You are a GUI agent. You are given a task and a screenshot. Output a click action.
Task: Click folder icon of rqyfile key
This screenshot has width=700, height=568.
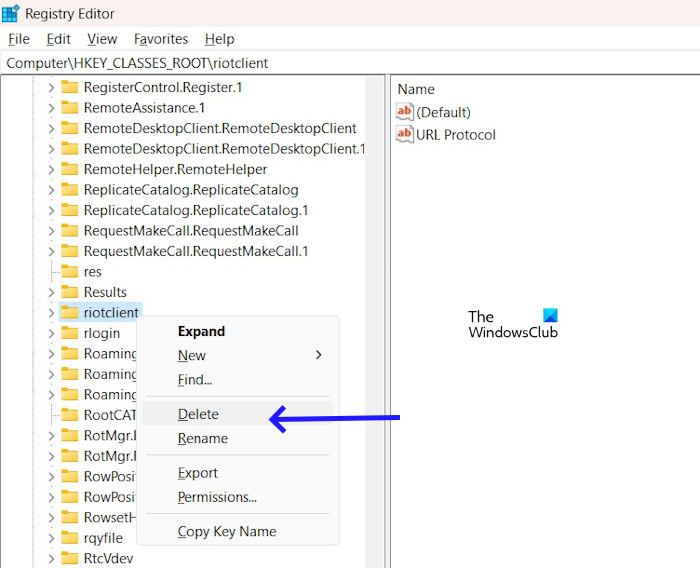(x=70, y=537)
